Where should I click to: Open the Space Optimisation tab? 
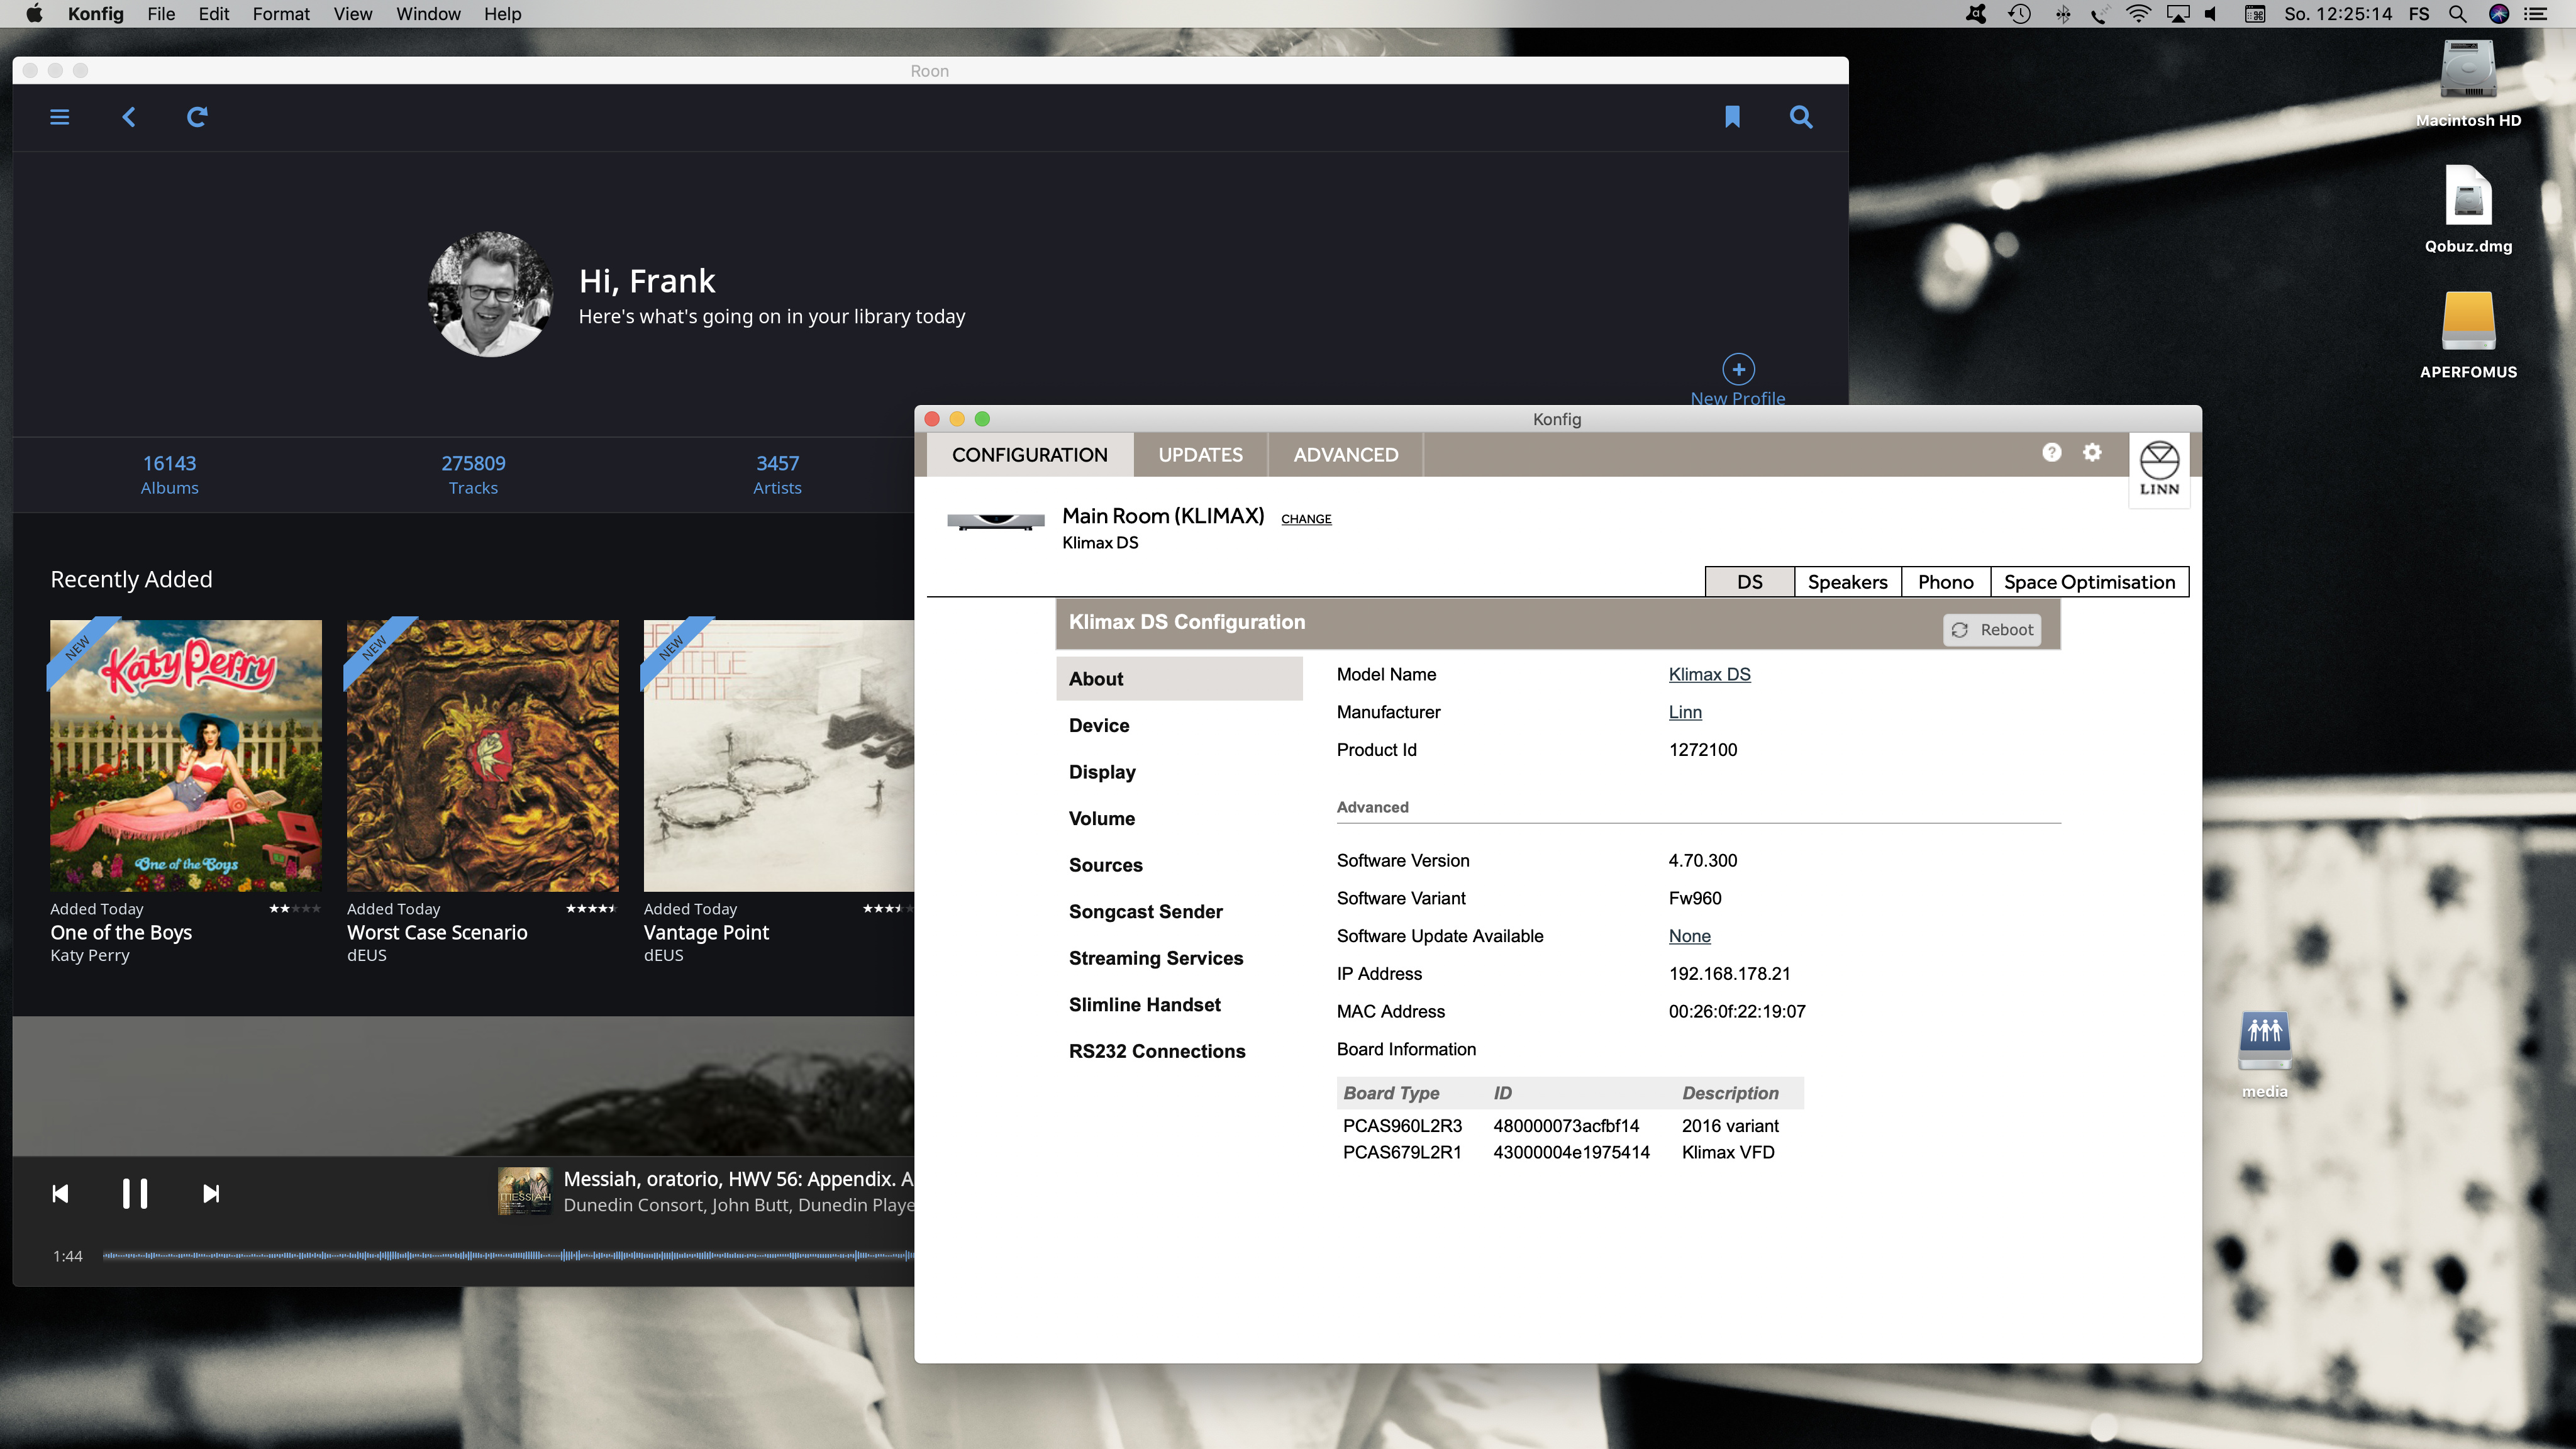(x=2089, y=582)
